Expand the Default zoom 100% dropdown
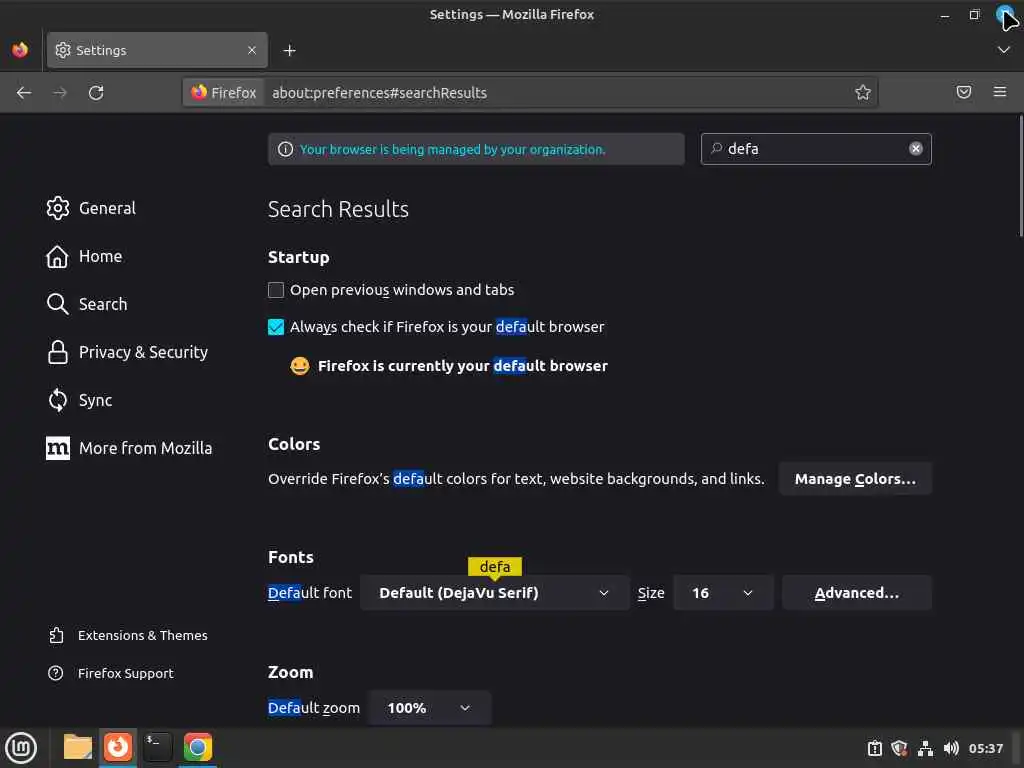This screenshot has width=1024, height=768. tap(429, 708)
